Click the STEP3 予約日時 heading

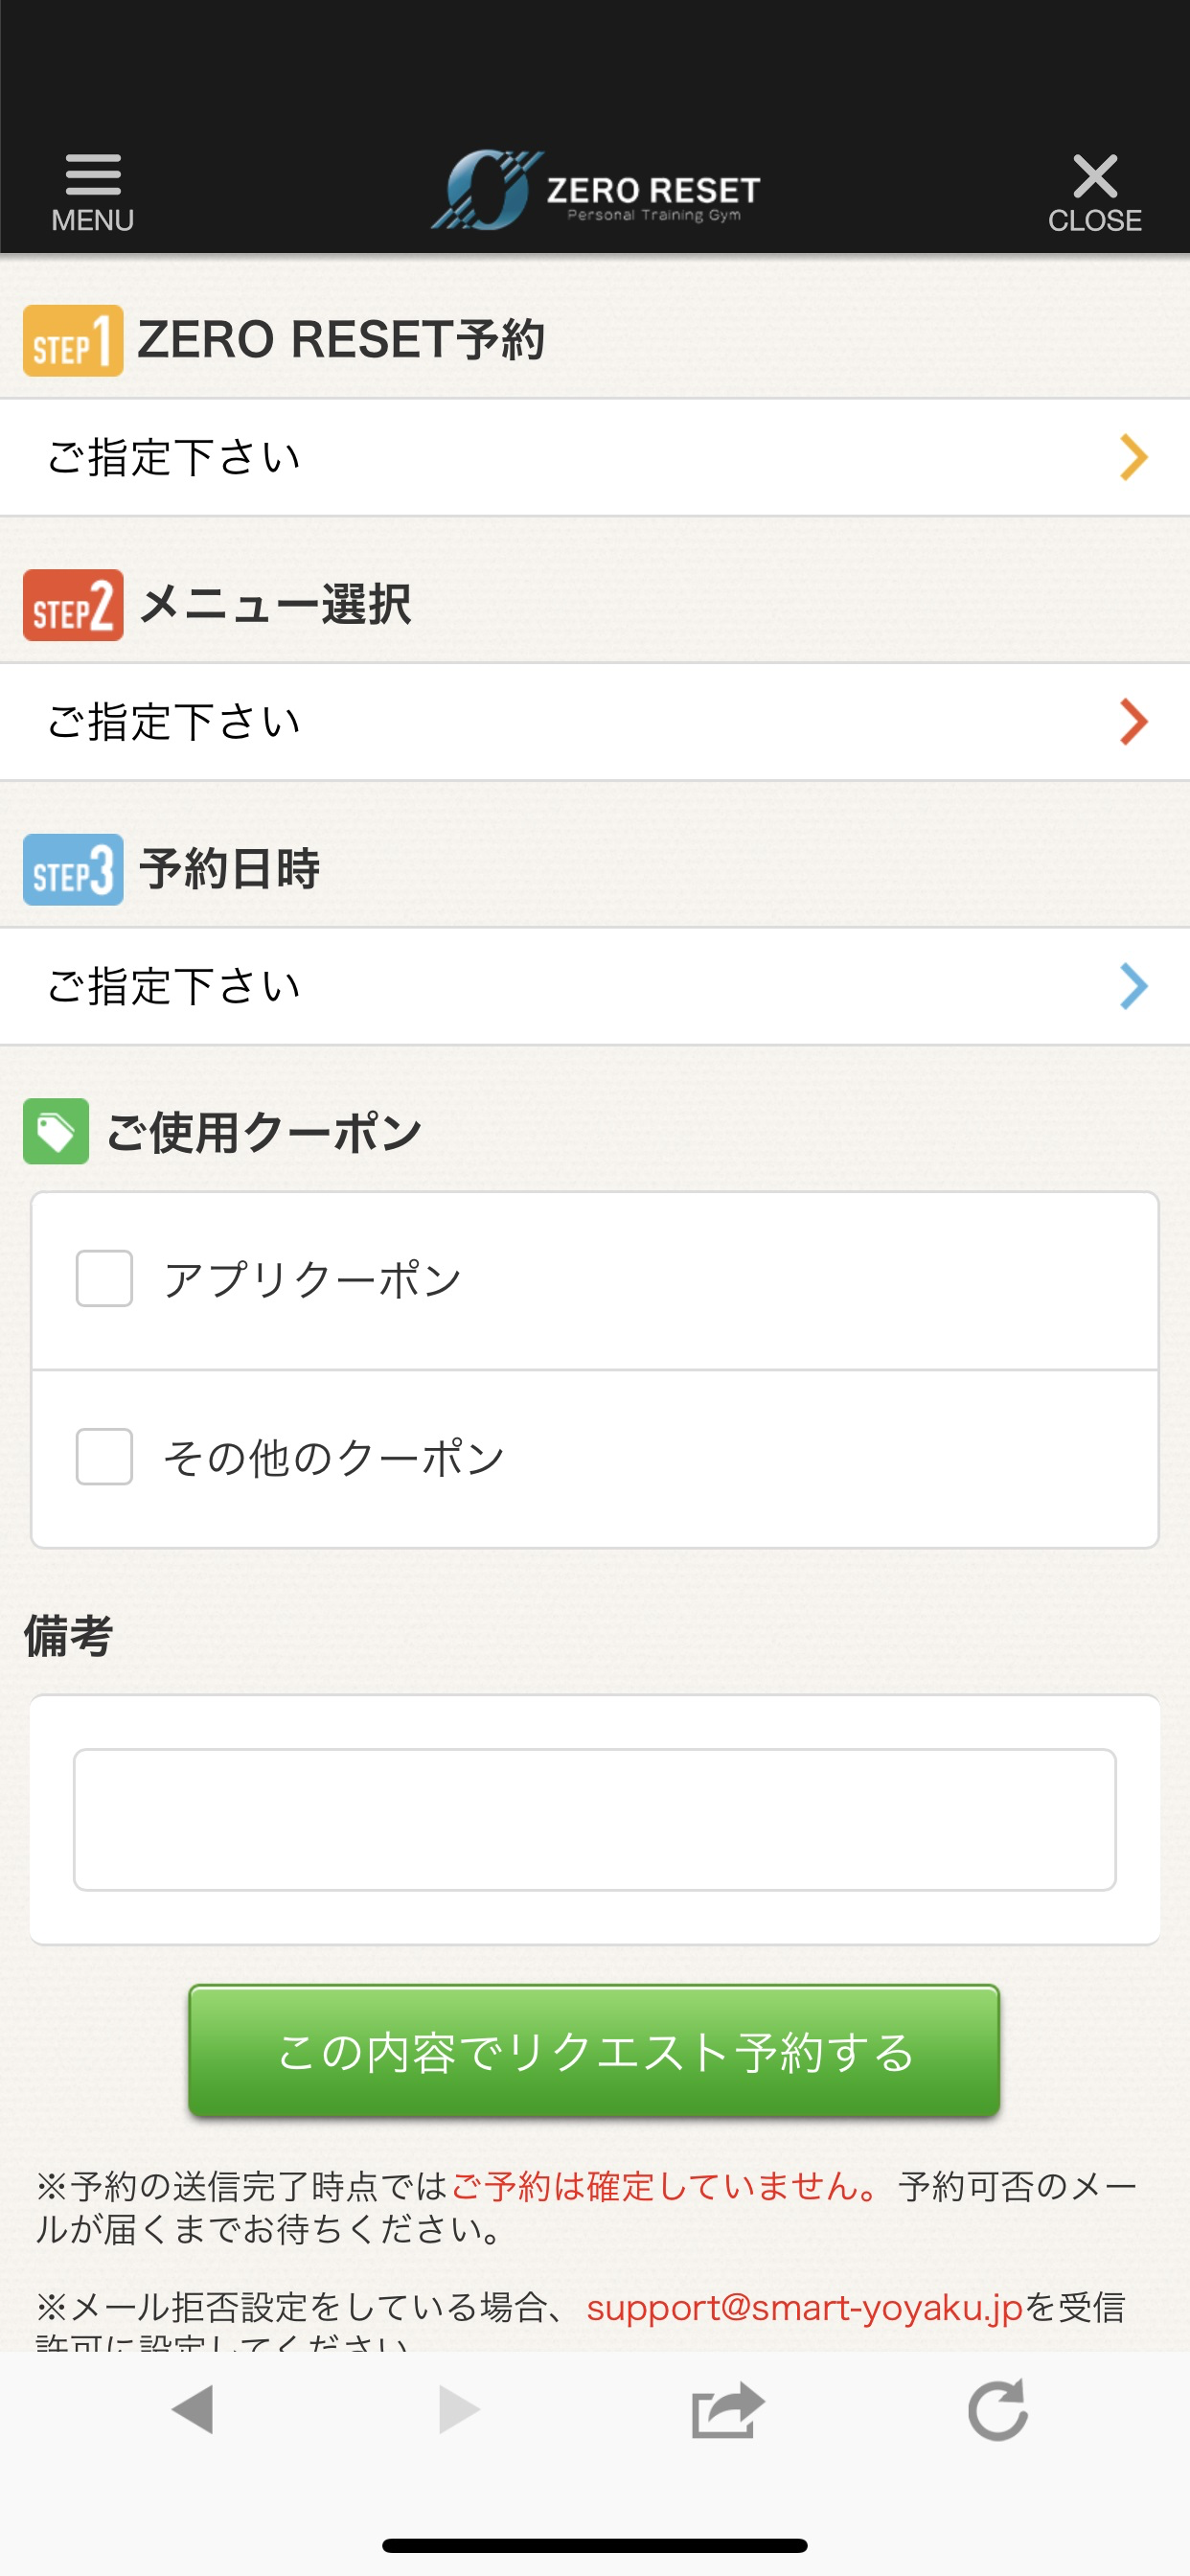click(x=172, y=869)
